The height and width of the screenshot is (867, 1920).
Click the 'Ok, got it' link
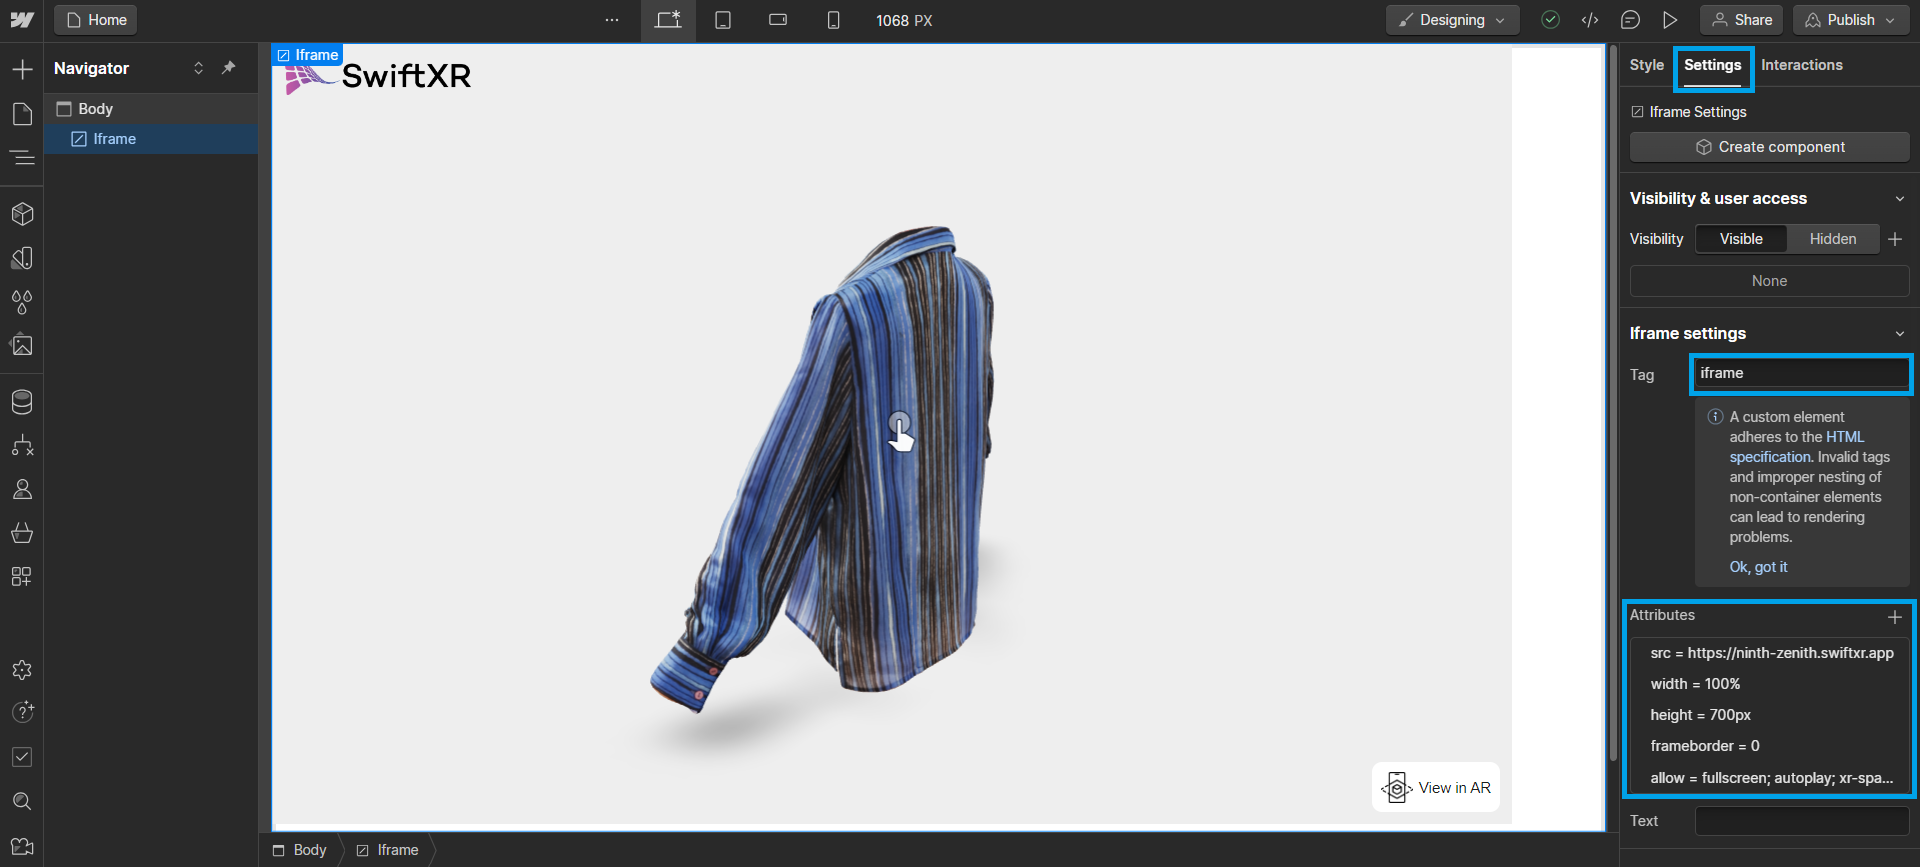[x=1758, y=567]
